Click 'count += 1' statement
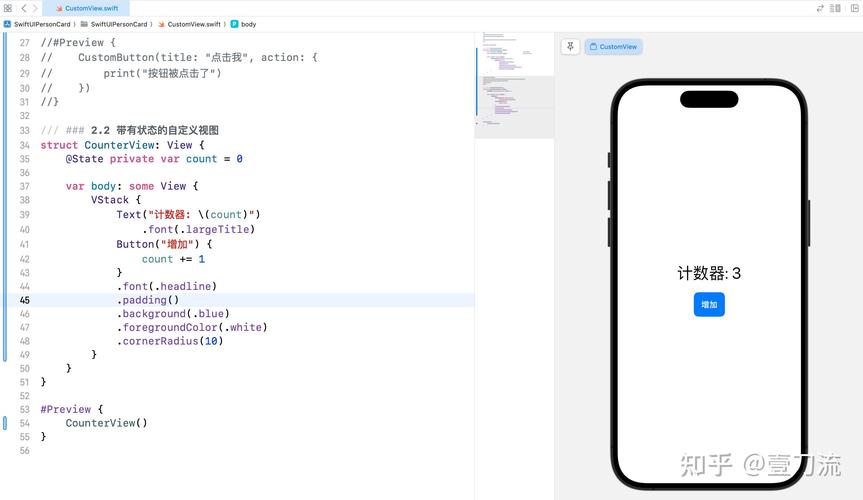 coord(173,259)
